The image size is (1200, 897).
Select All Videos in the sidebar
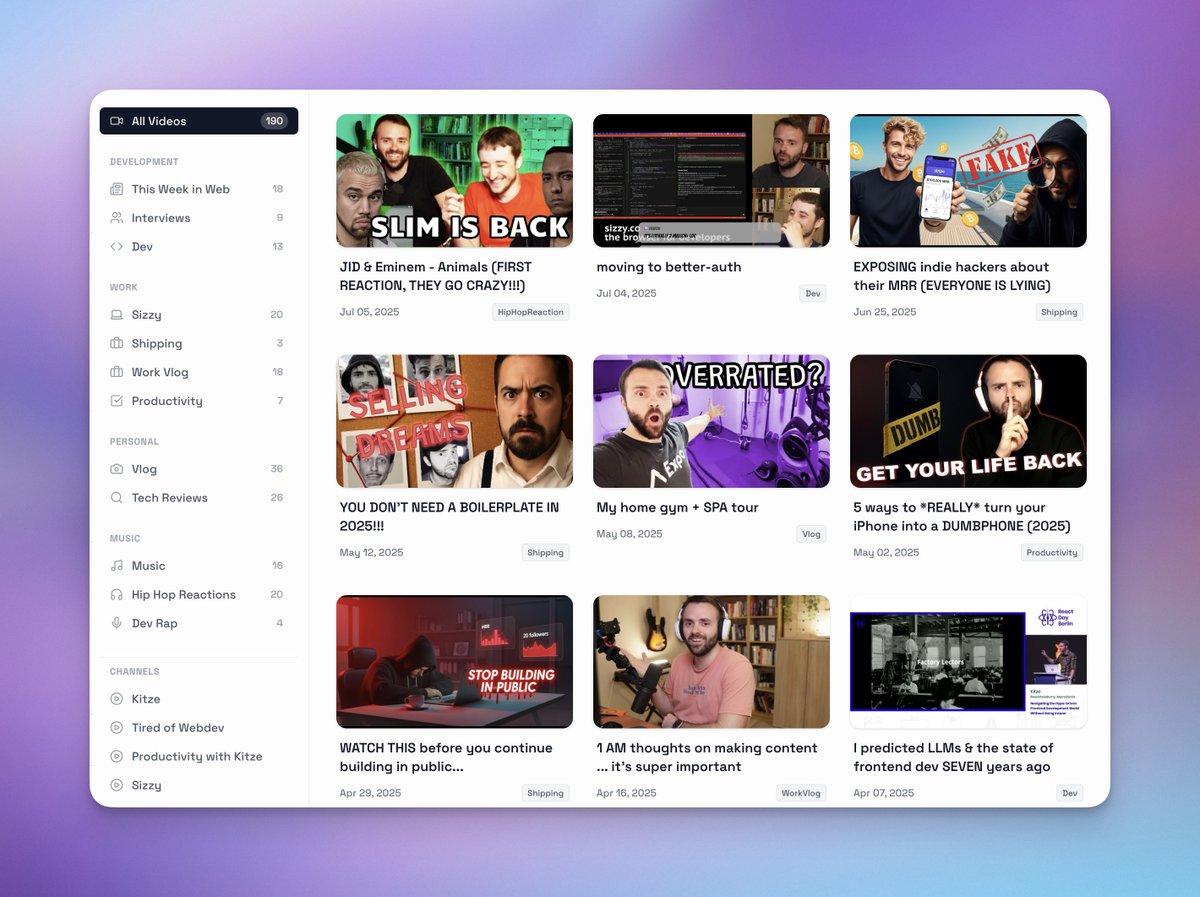tap(199, 121)
